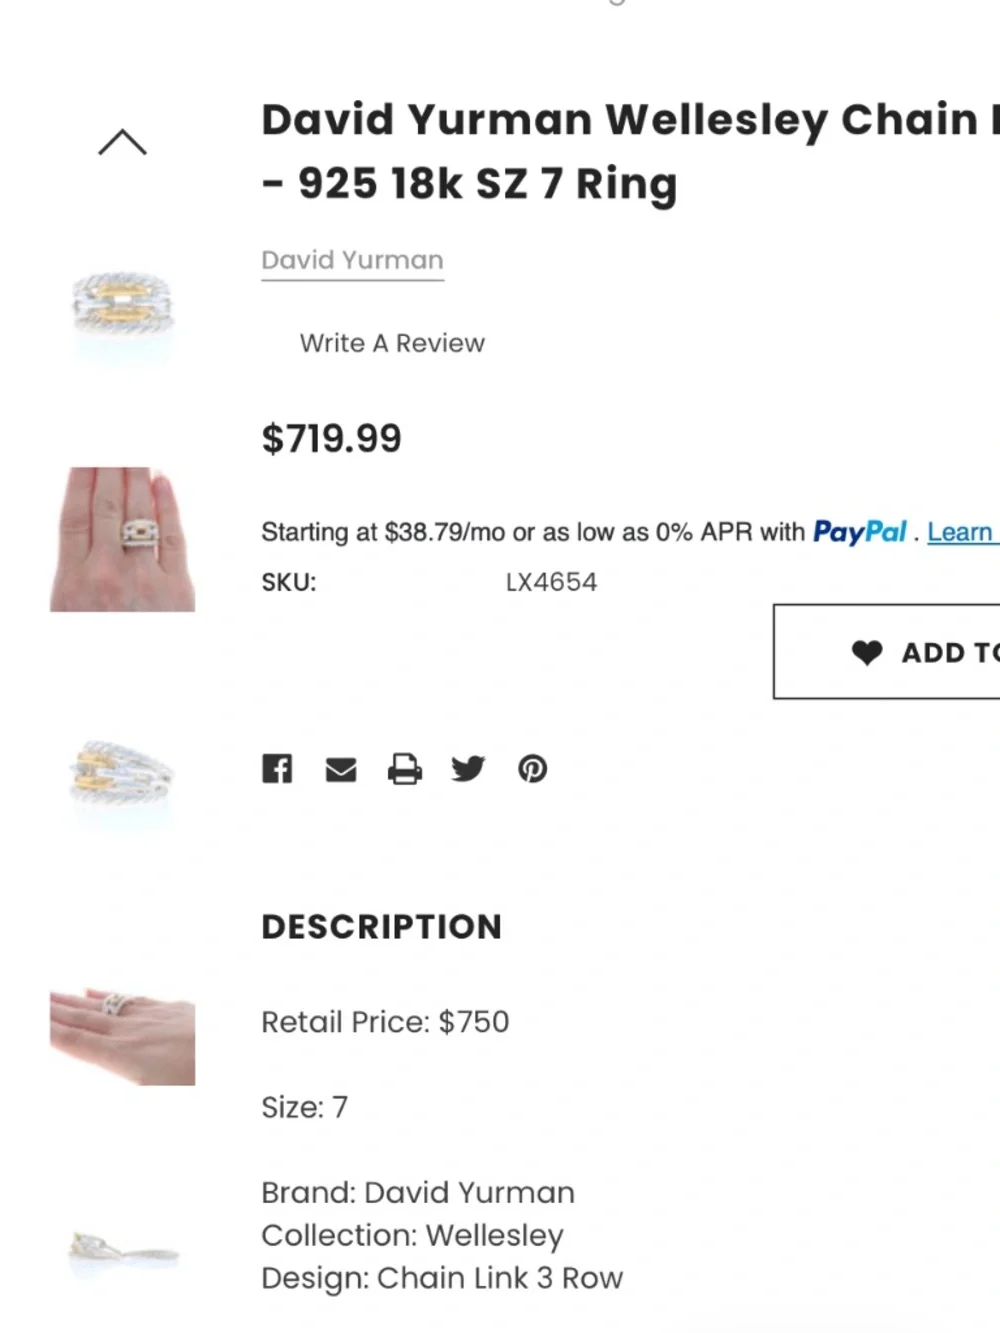Email this product via envelope icon
Image resolution: width=1000 pixels, height=1333 pixels.
tap(341, 769)
